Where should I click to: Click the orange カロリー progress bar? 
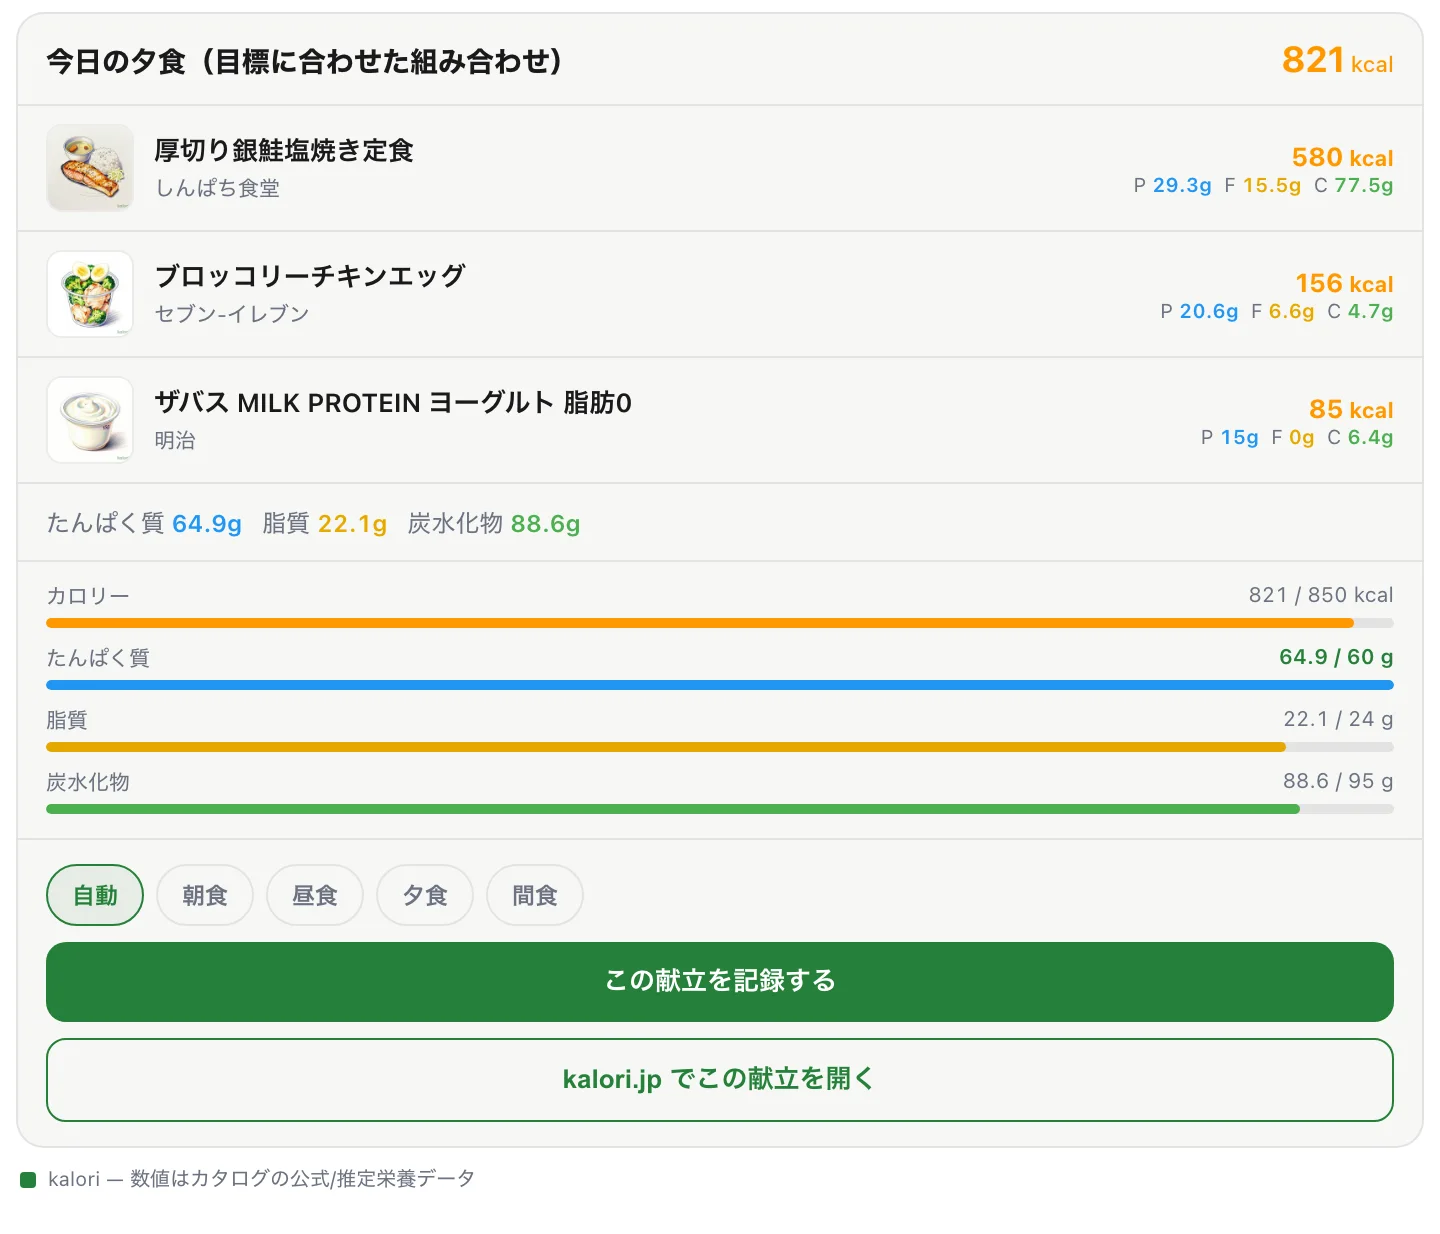click(x=720, y=623)
